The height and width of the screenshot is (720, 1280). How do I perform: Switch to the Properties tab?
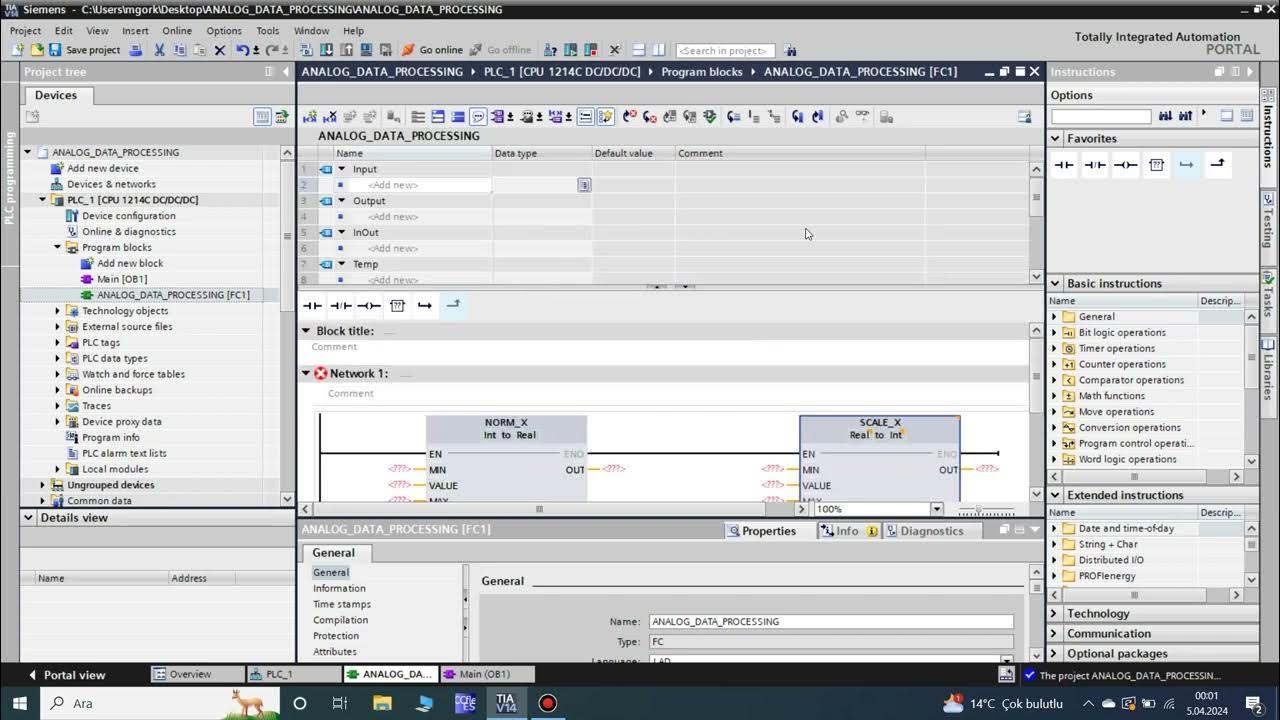tap(761, 531)
